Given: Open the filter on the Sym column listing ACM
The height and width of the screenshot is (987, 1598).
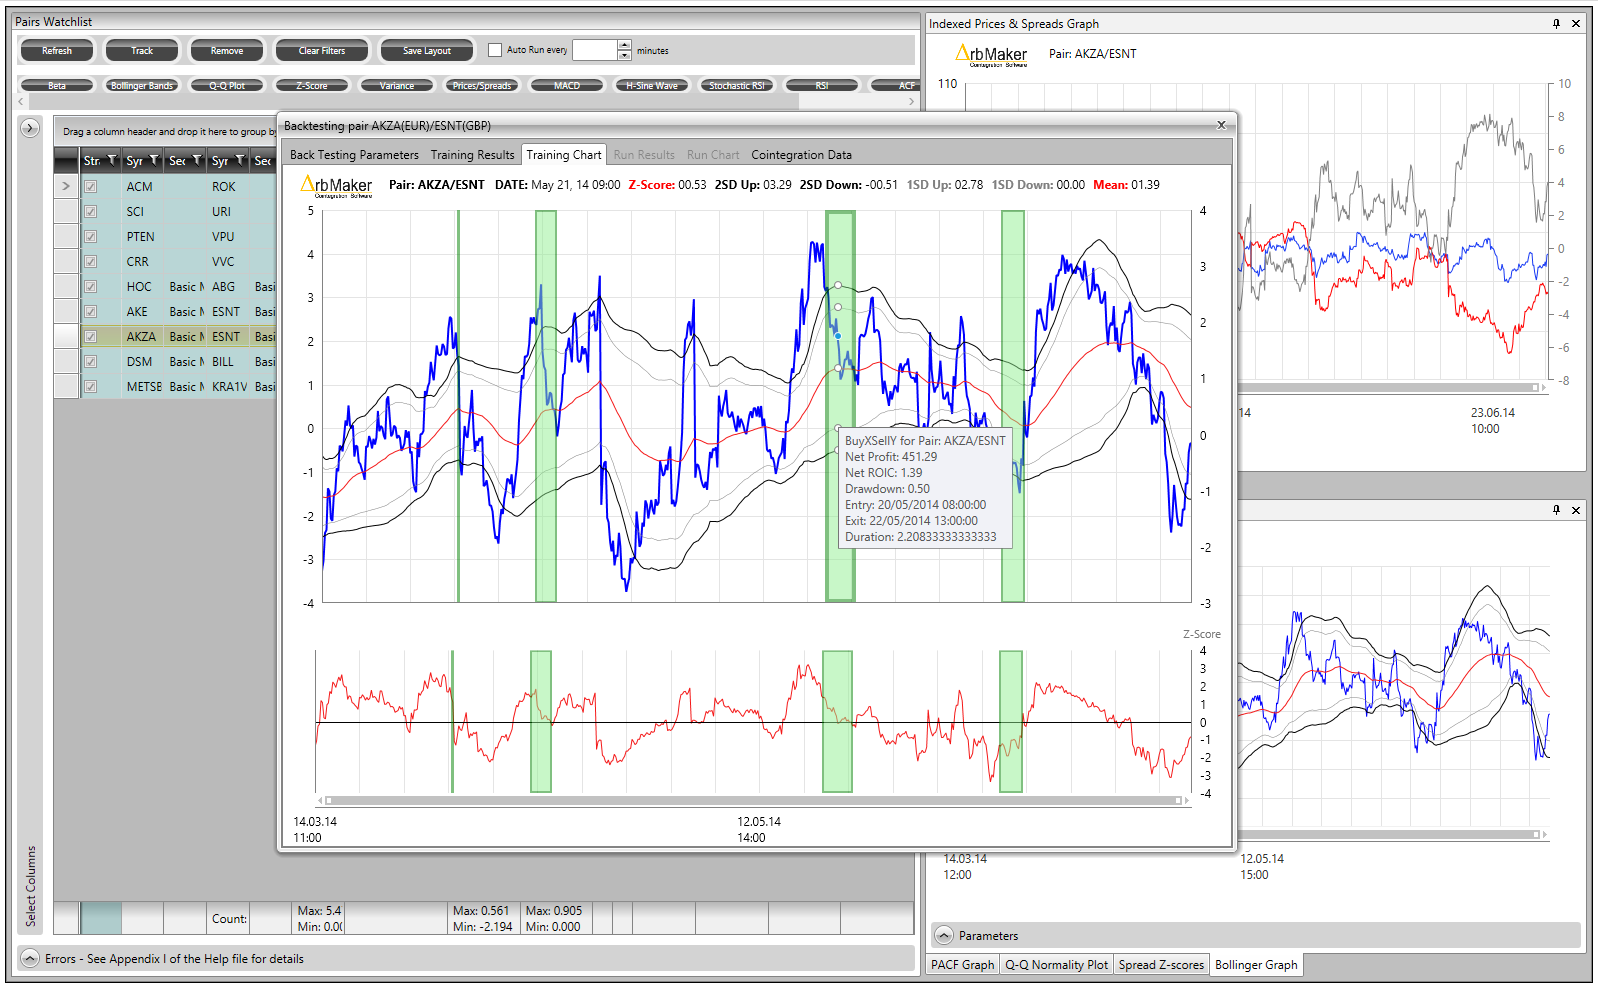Looking at the screenshot, I should [x=154, y=160].
